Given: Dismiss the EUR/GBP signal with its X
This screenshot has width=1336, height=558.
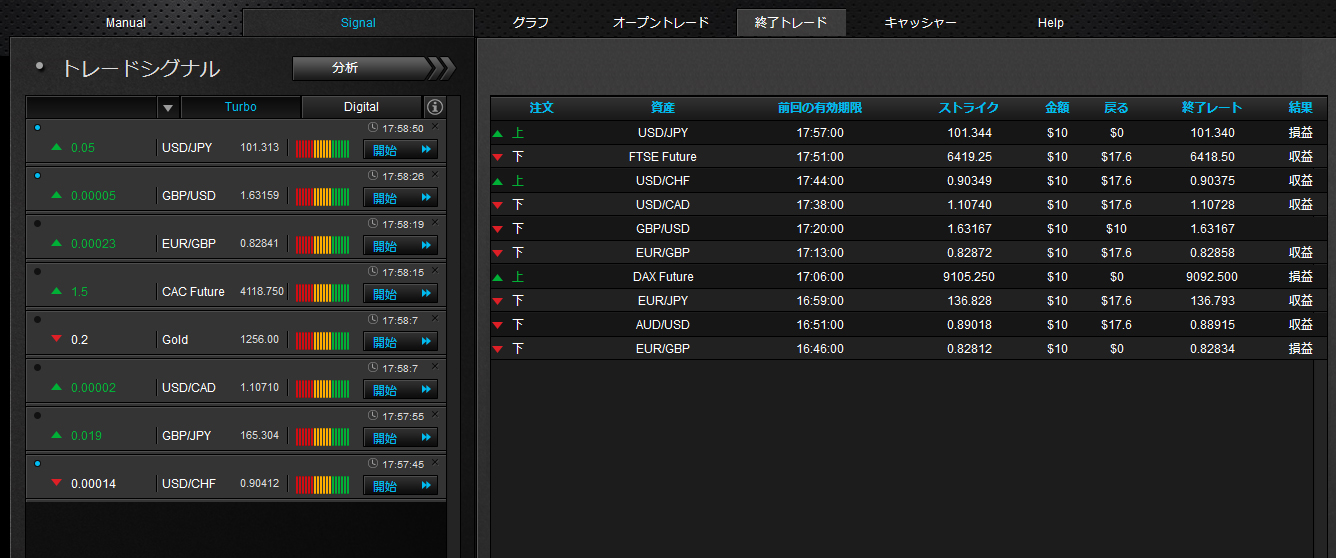Looking at the screenshot, I should [435, 222].
